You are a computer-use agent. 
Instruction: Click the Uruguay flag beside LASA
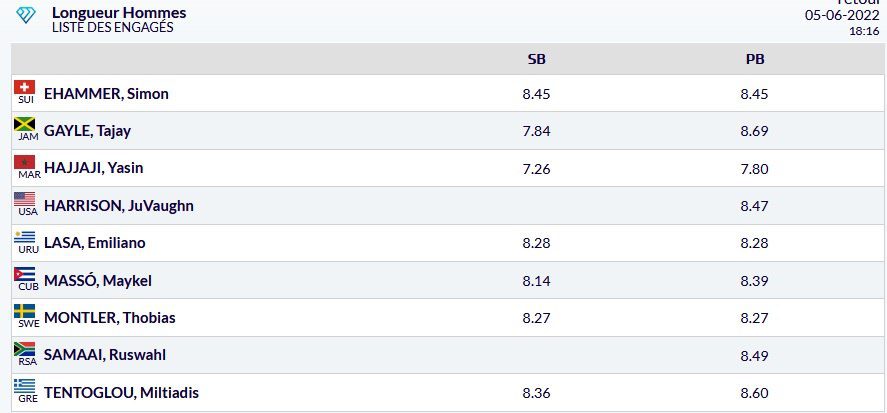[24, 237]
